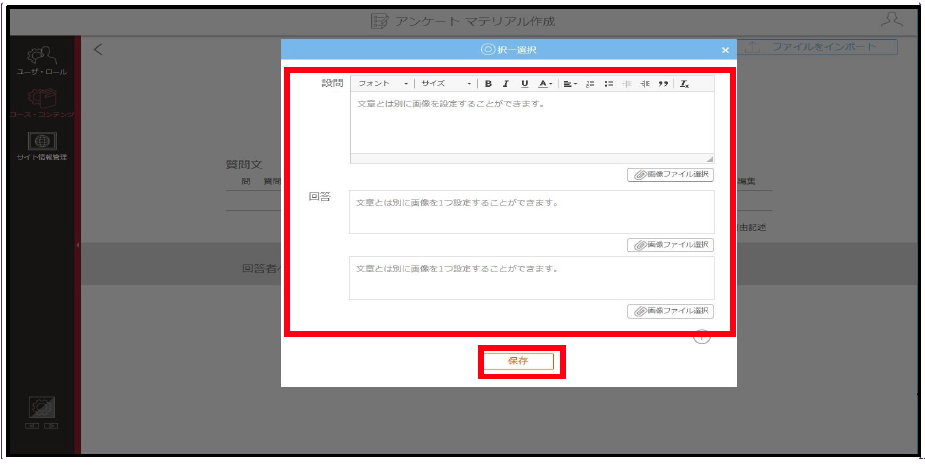Open サイト情報管理 in the sidebar
This screenshot has height=466, width=925.
click(42, 147)
